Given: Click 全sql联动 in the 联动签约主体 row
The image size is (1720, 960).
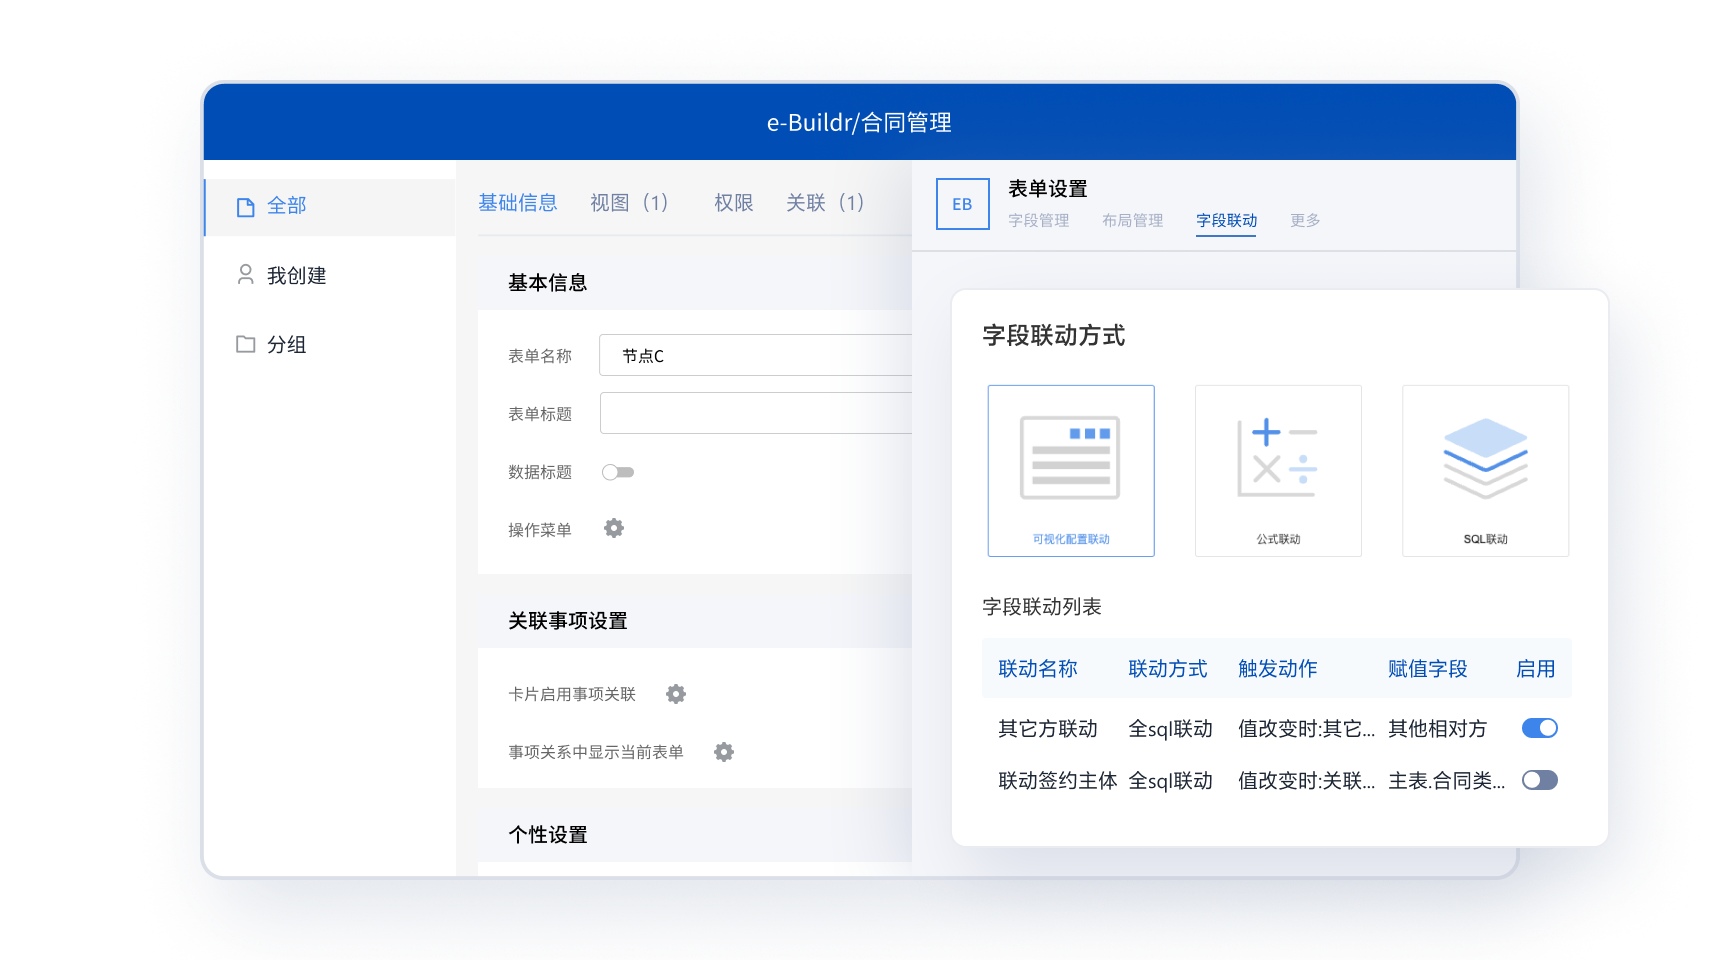Looking at the screenshot, I should click(1171, 780).
